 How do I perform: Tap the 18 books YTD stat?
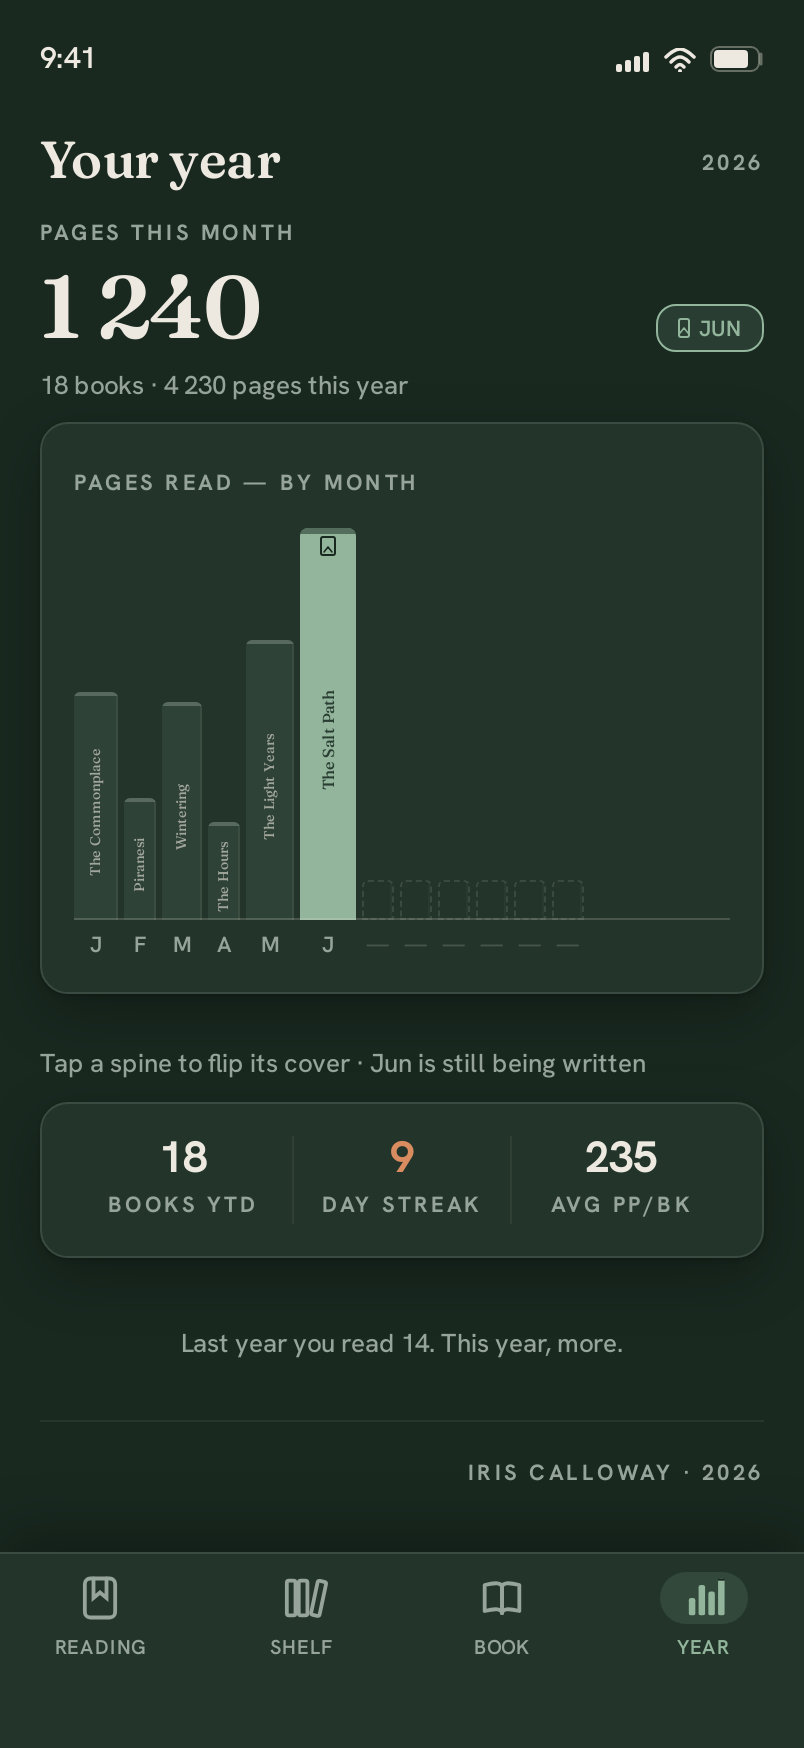point(183,1179)
